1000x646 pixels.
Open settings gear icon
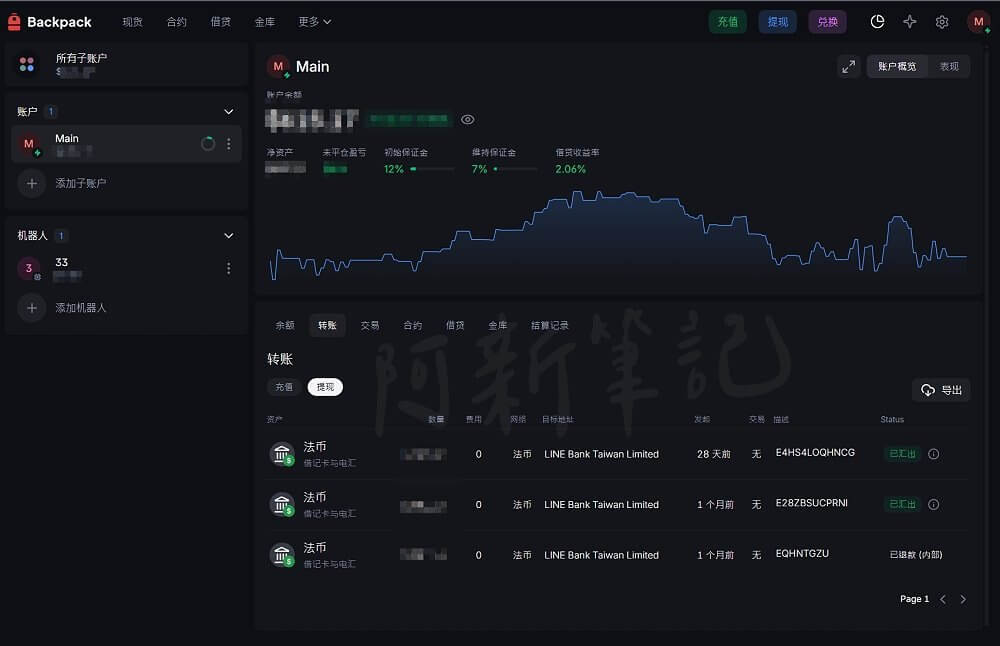942,22
